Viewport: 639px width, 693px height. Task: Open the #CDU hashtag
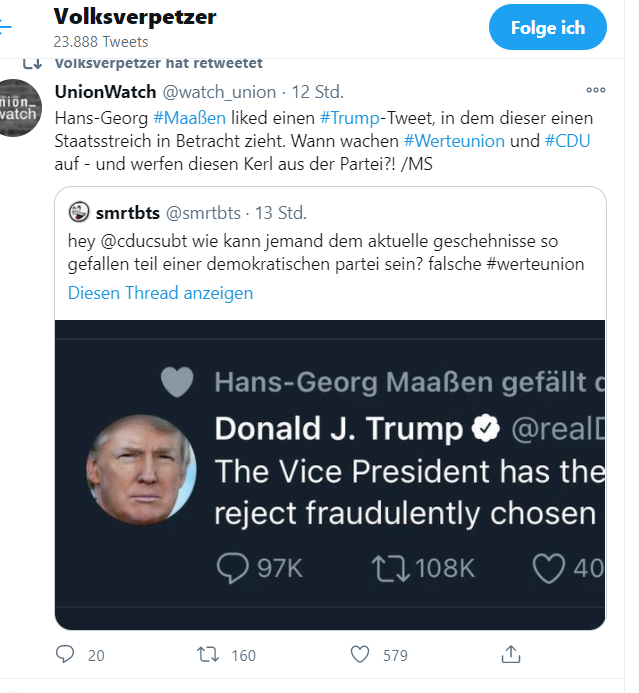click(x=567, y=141)
